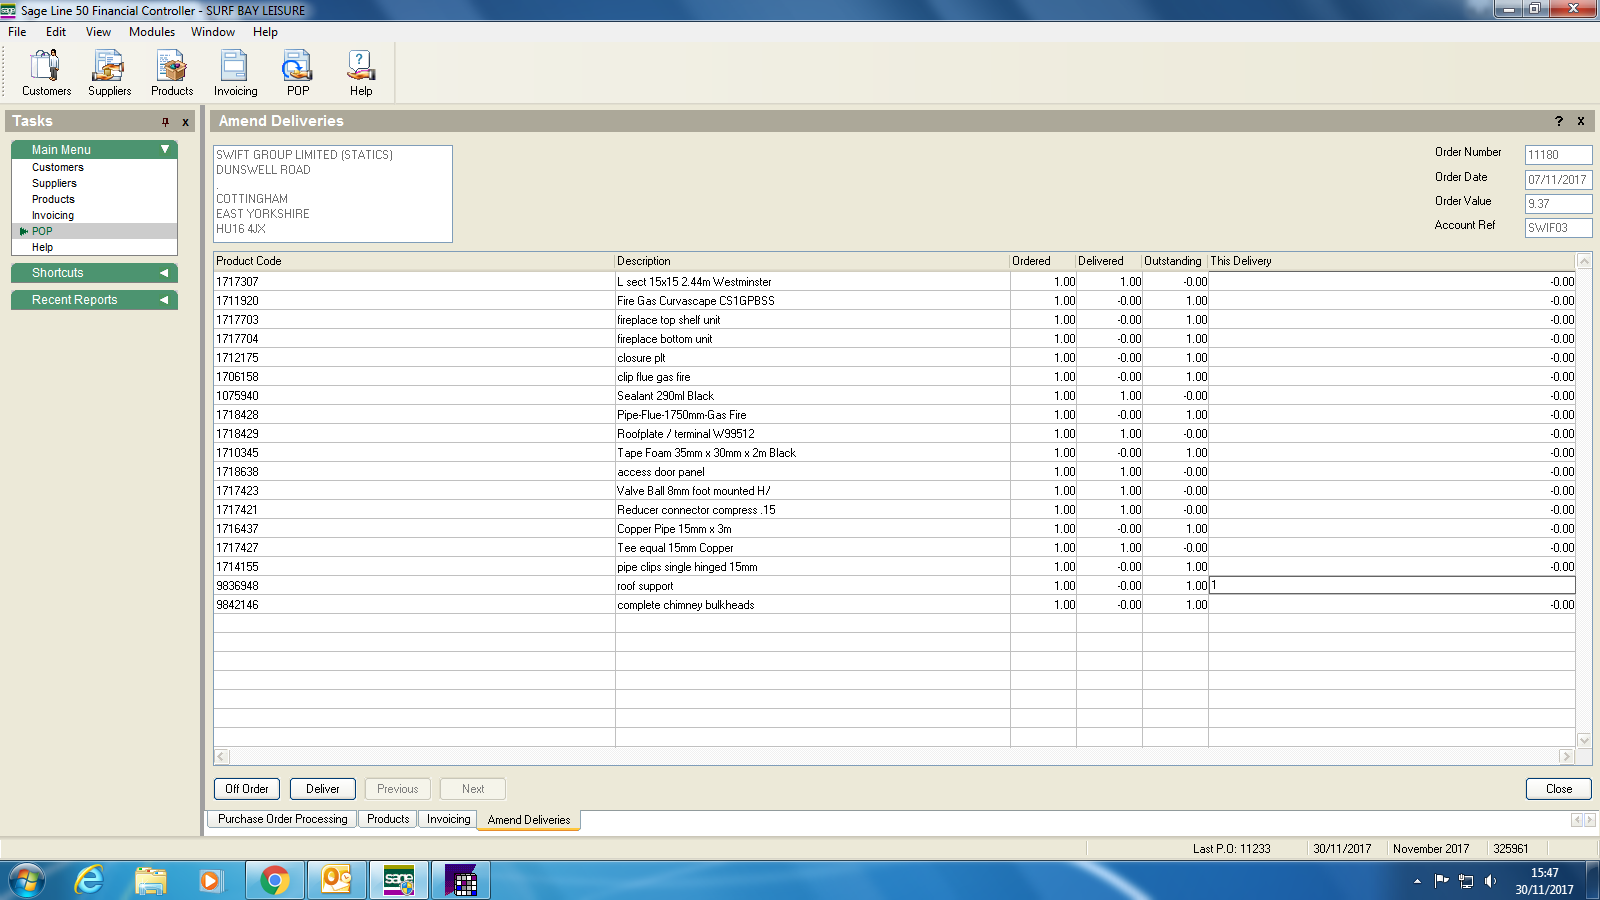The width and height of the screenshot is (1600, 900).
Task: Click the Action Center flag icon
Action: pyautogui.click(x=1441, y=881)
